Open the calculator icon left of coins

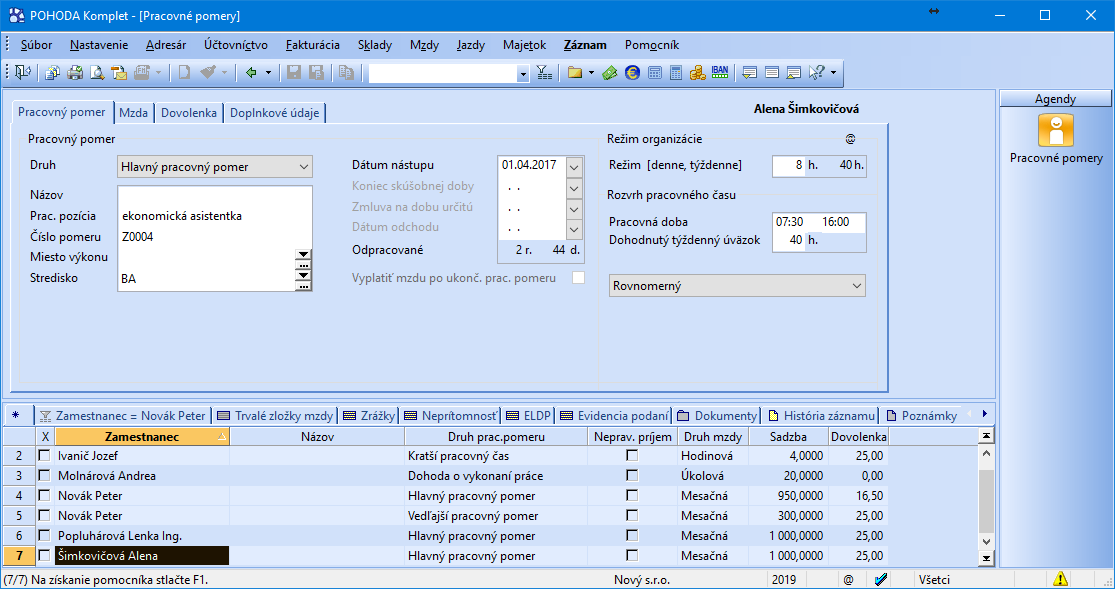tap(676, 73)
